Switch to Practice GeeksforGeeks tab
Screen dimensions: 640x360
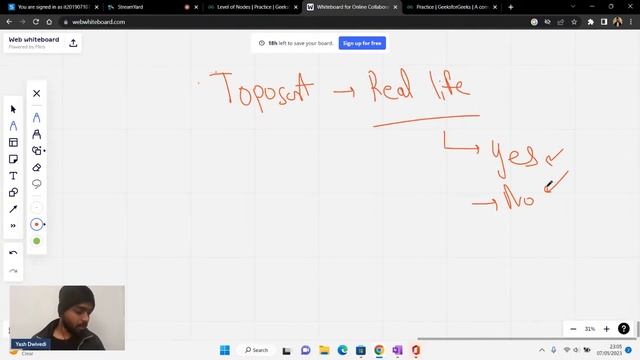pyautogui.click(x=452, y=7)
